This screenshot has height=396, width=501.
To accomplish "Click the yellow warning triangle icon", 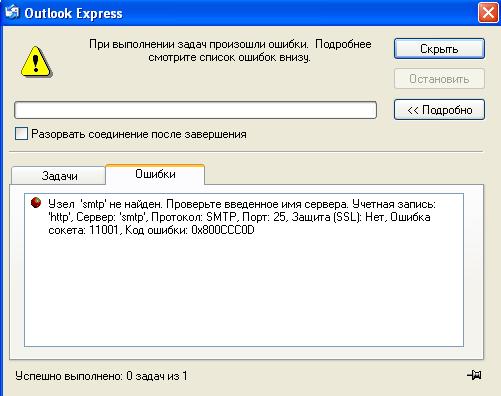I will (x=36, y=62).
